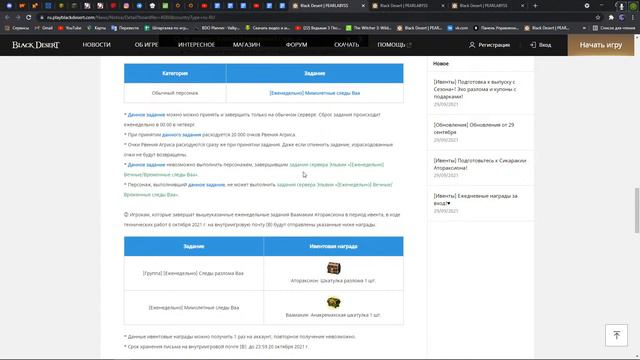Switch to the third Black Desert tab

(x=488, y=6)
